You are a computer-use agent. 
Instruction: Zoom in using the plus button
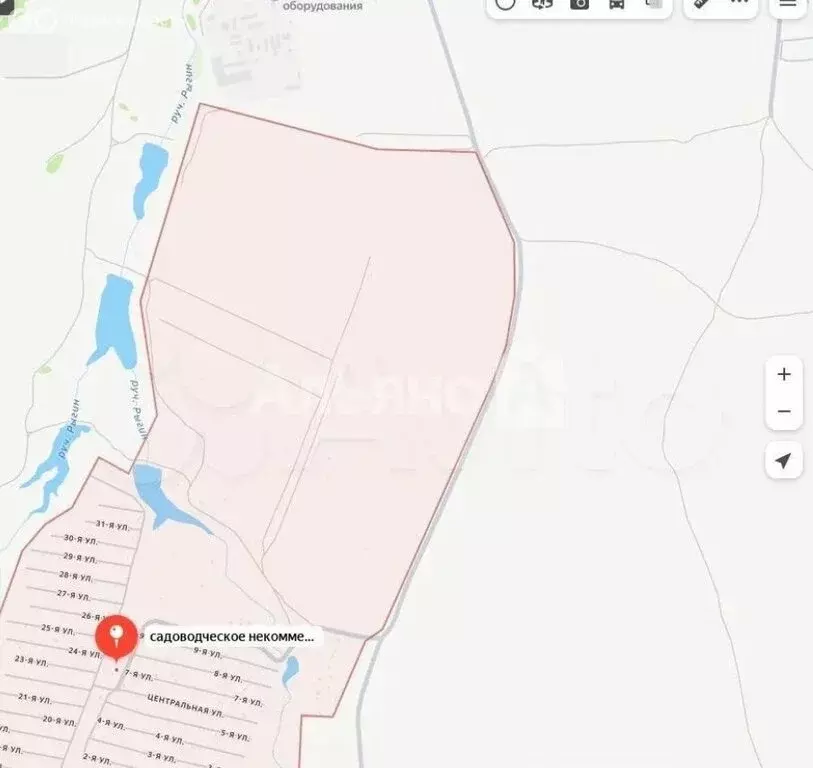coord(784,374)
